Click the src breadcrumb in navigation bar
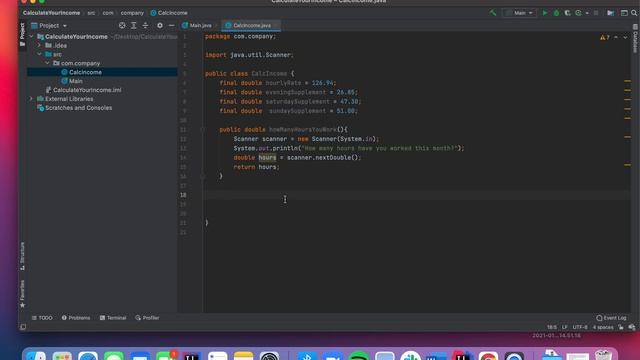Viewport: 640px width, 360px height. 91,13
